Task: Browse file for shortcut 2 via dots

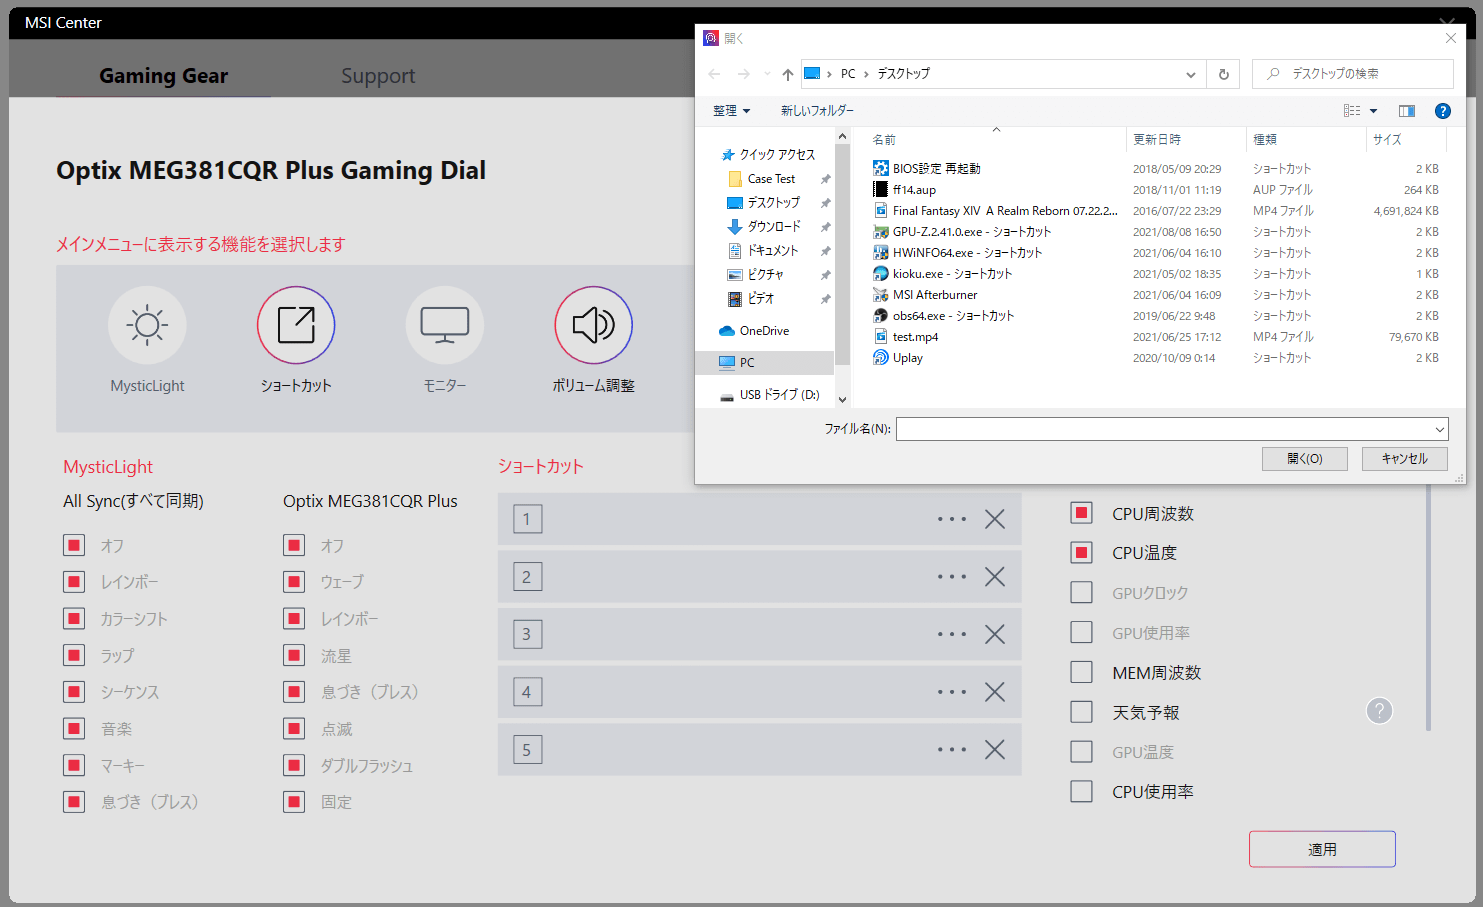Action: pos(952,577)
